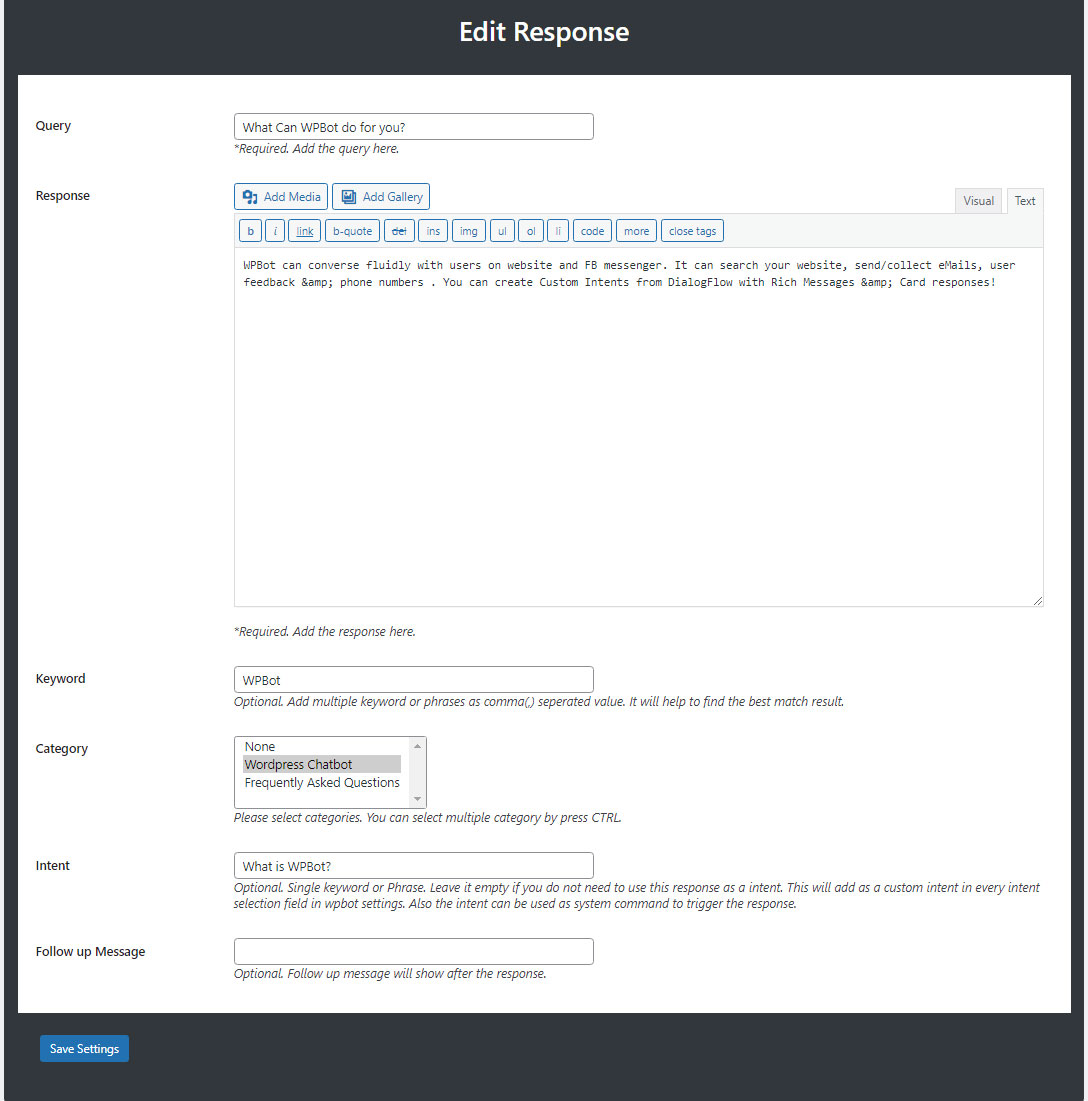The image size is (1088, 1101).
Task: Click the Category label
Action: tap(62, 749)
